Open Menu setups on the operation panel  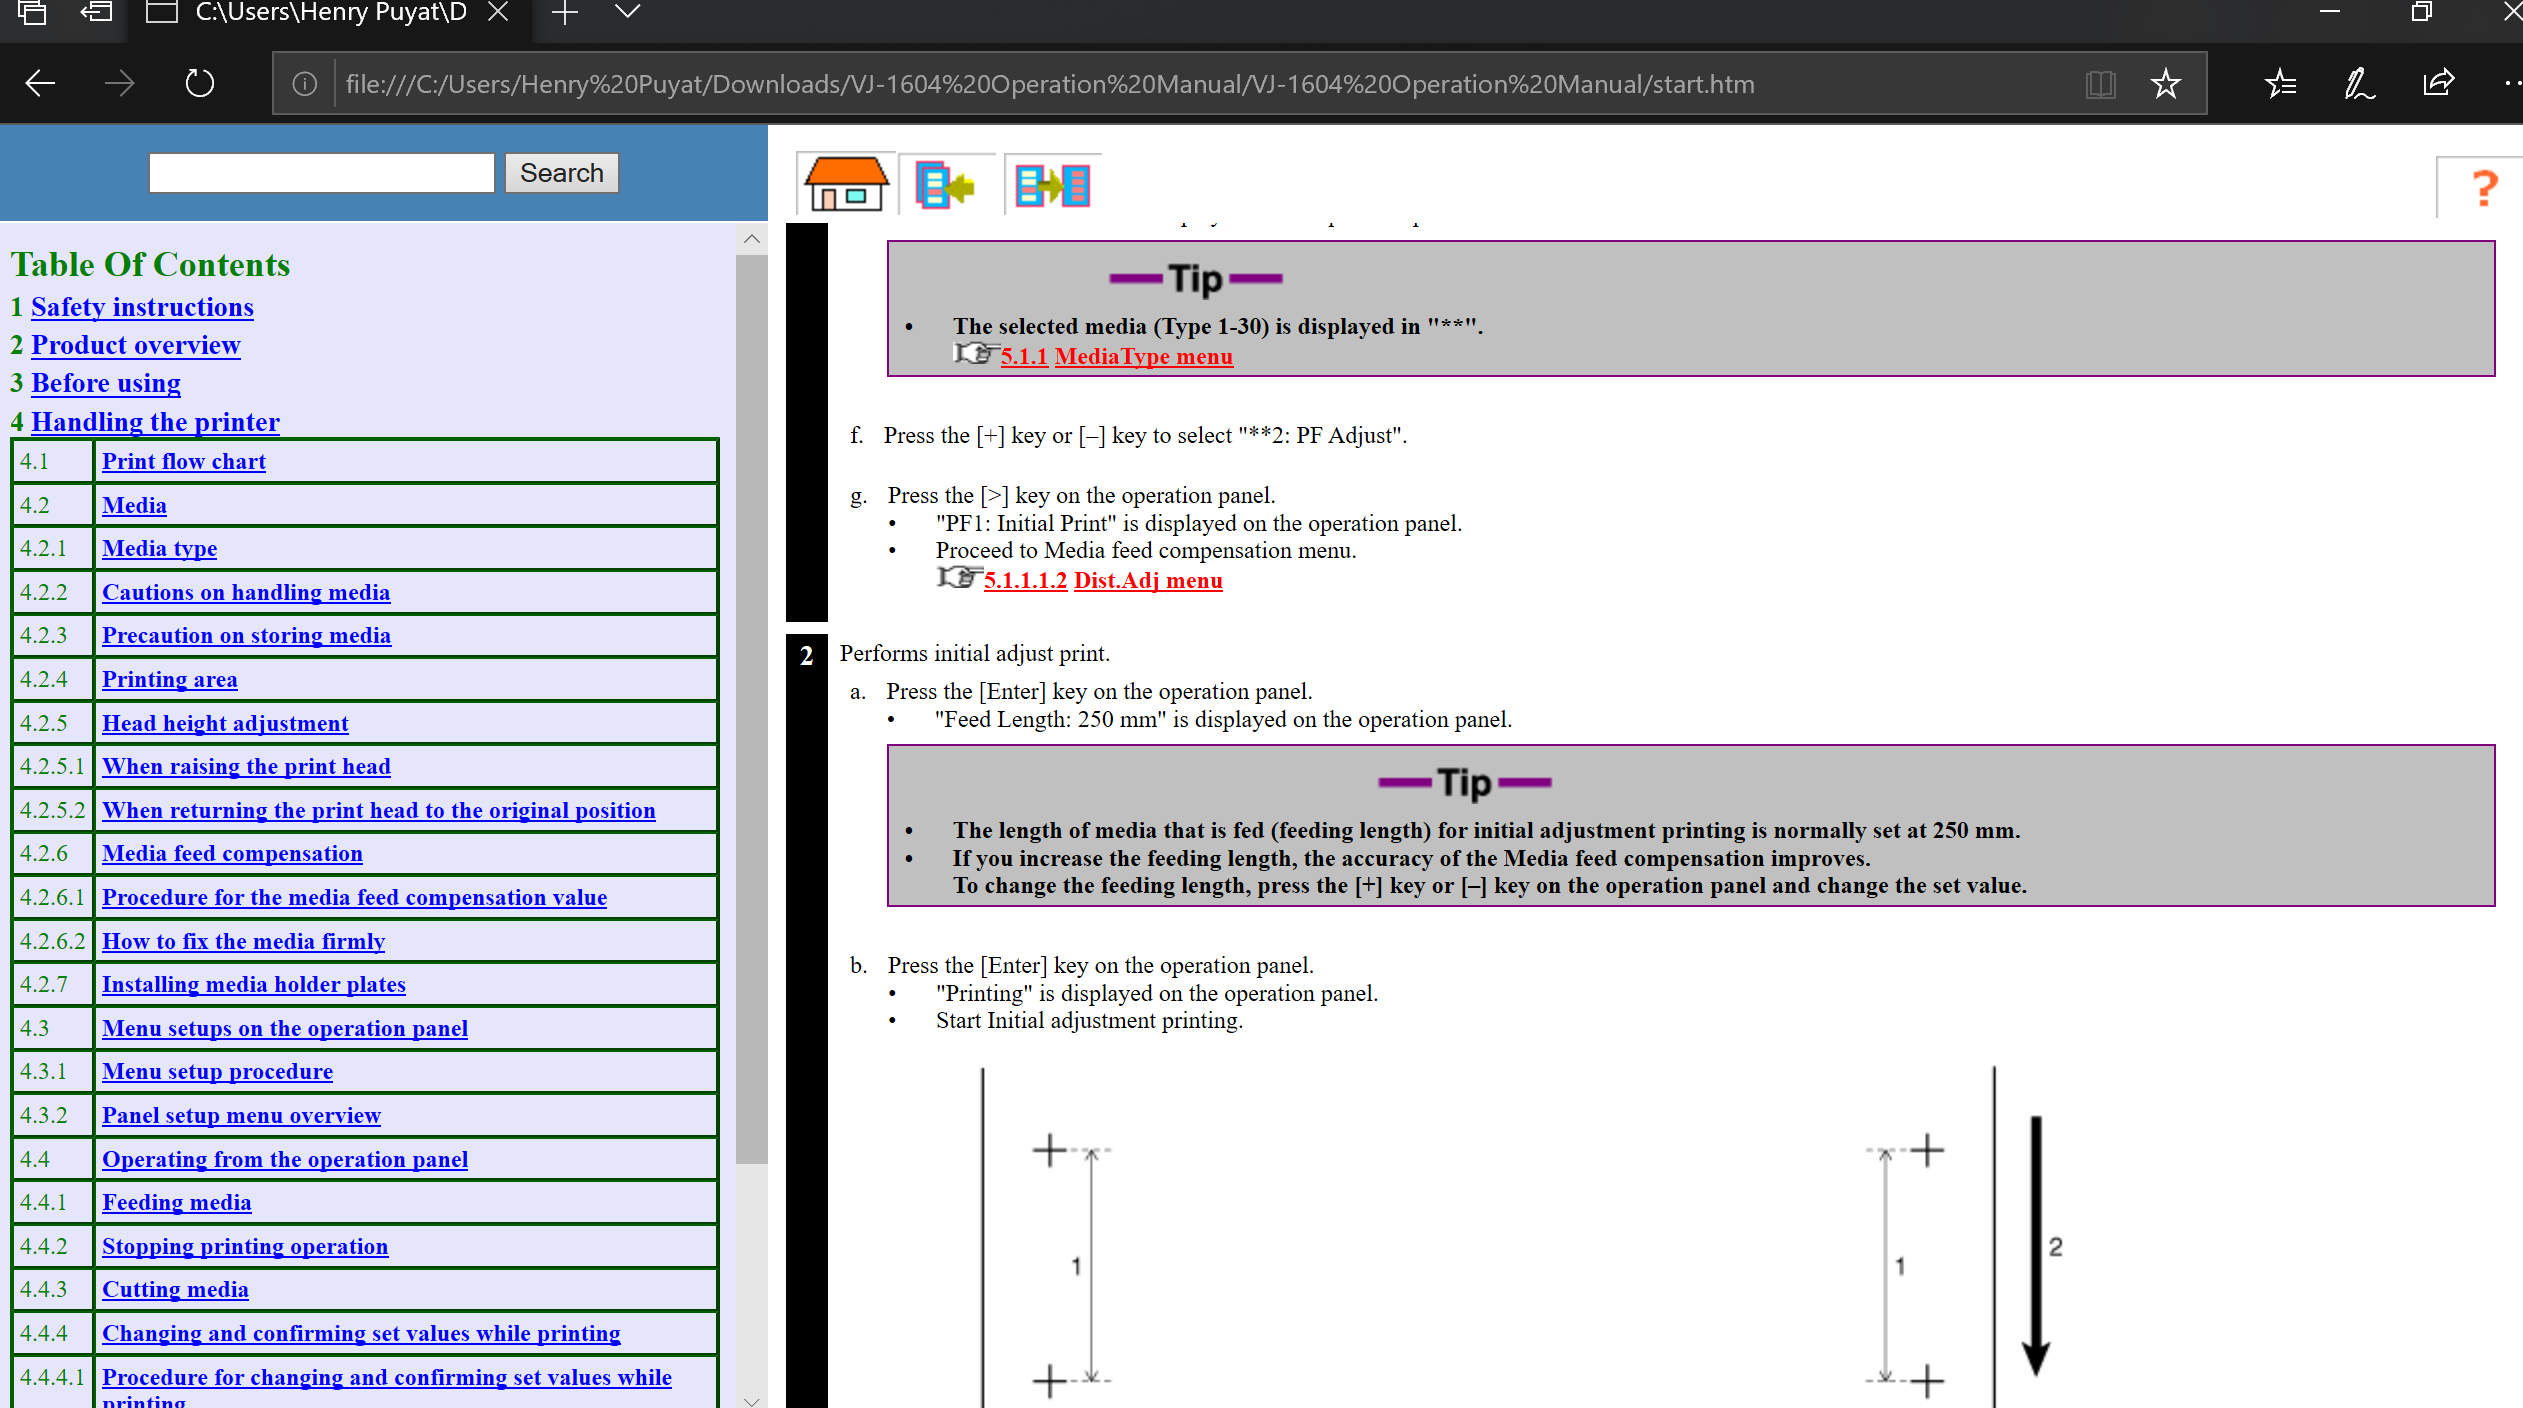click(285, 1028)
